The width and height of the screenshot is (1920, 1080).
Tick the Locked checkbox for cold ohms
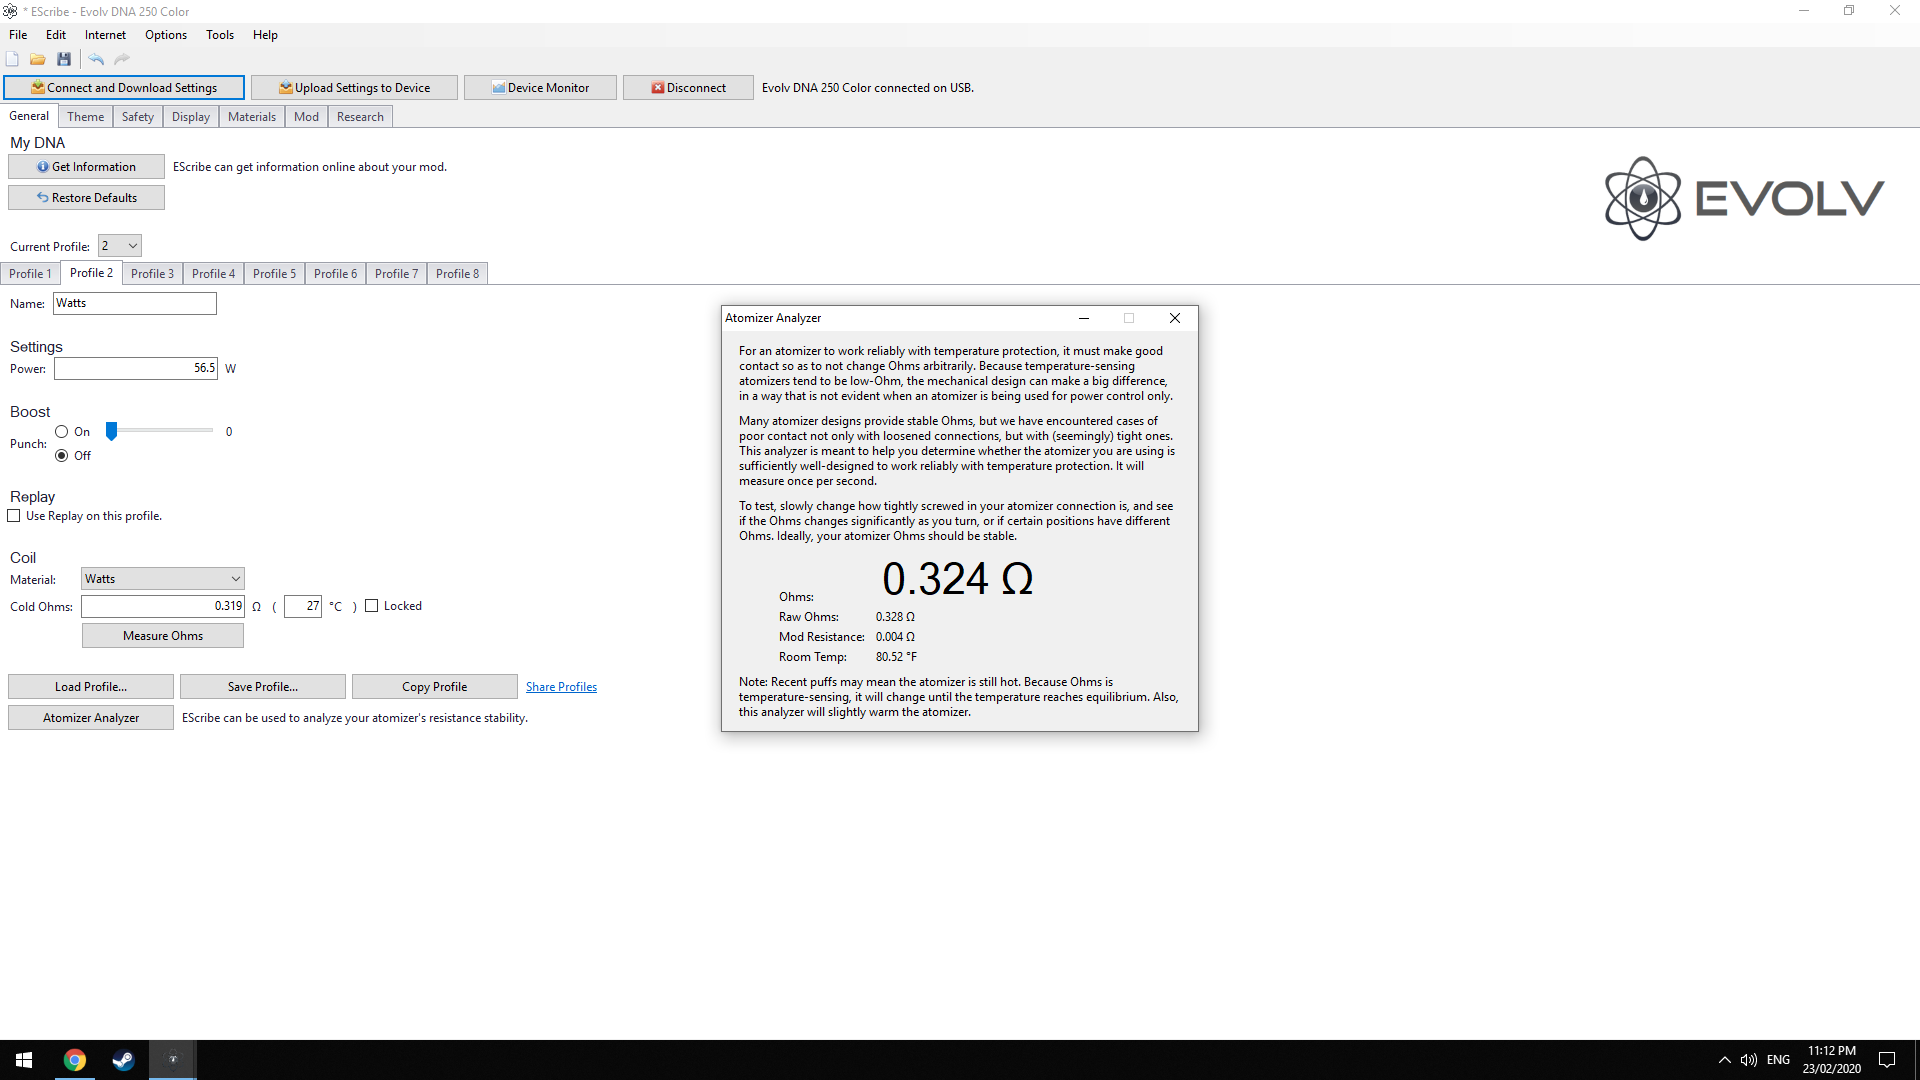[372, 606]
